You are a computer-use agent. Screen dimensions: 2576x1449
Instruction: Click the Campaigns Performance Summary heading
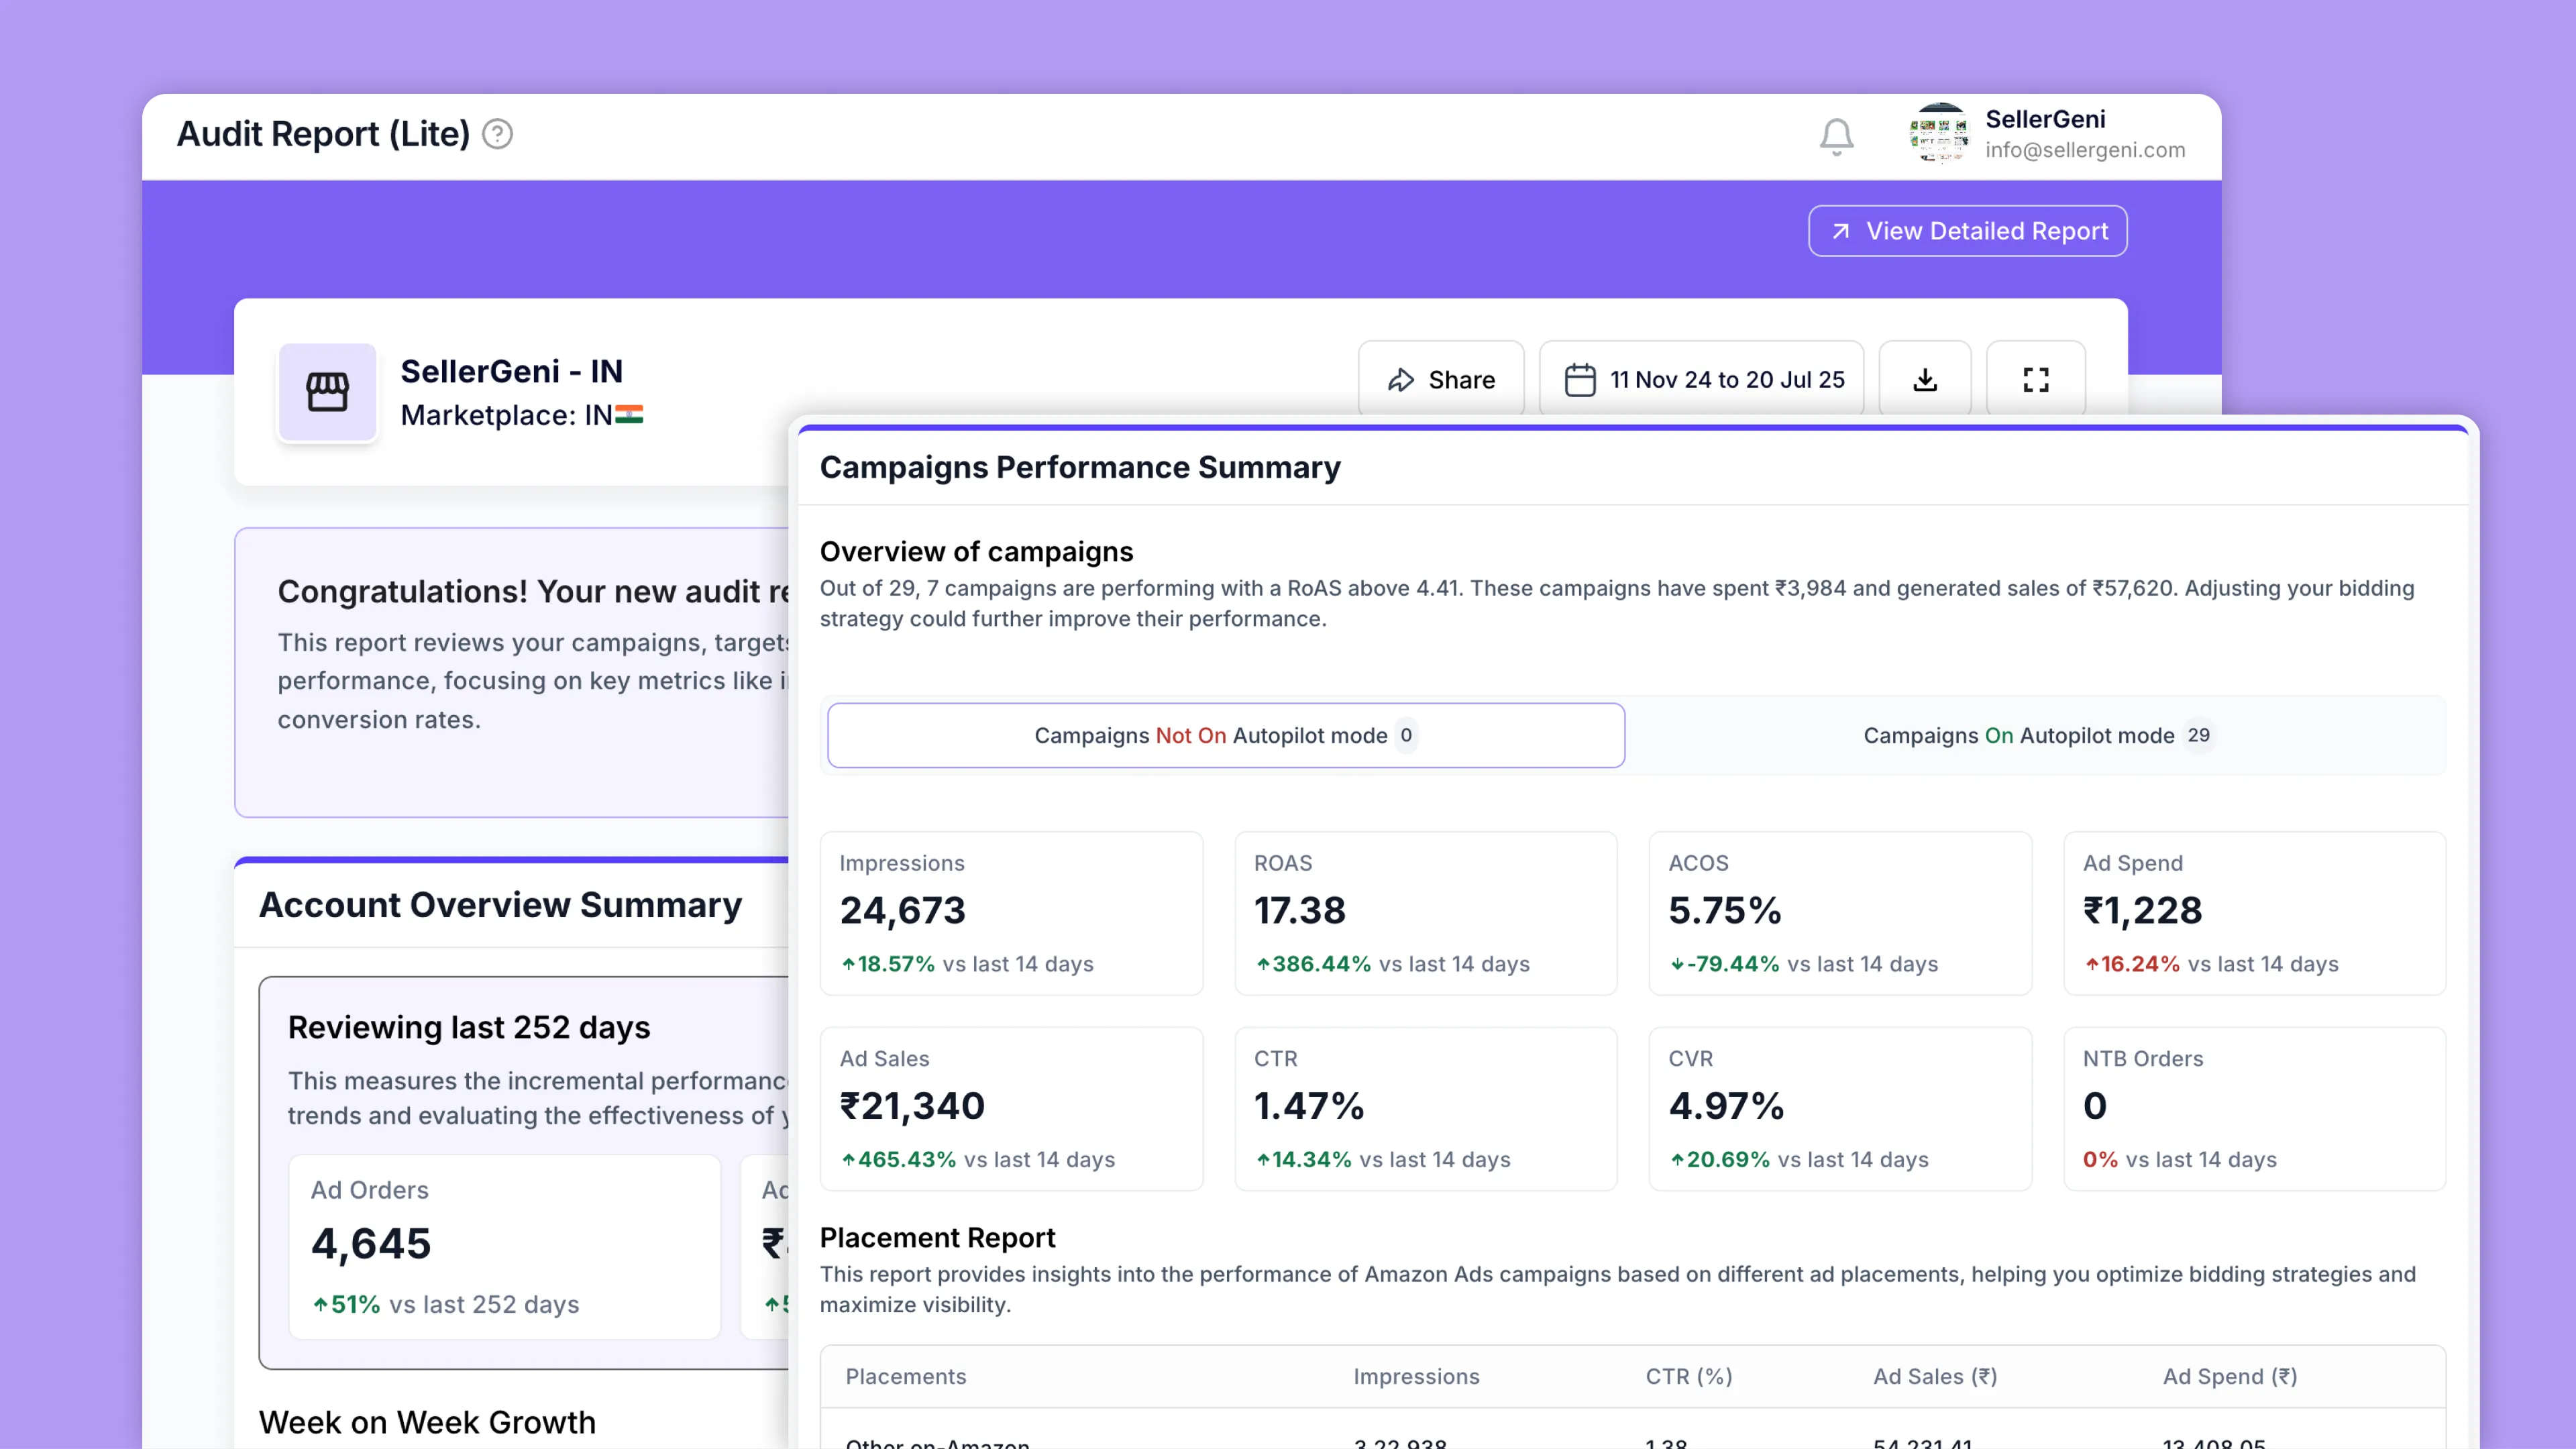(1080, 467)
